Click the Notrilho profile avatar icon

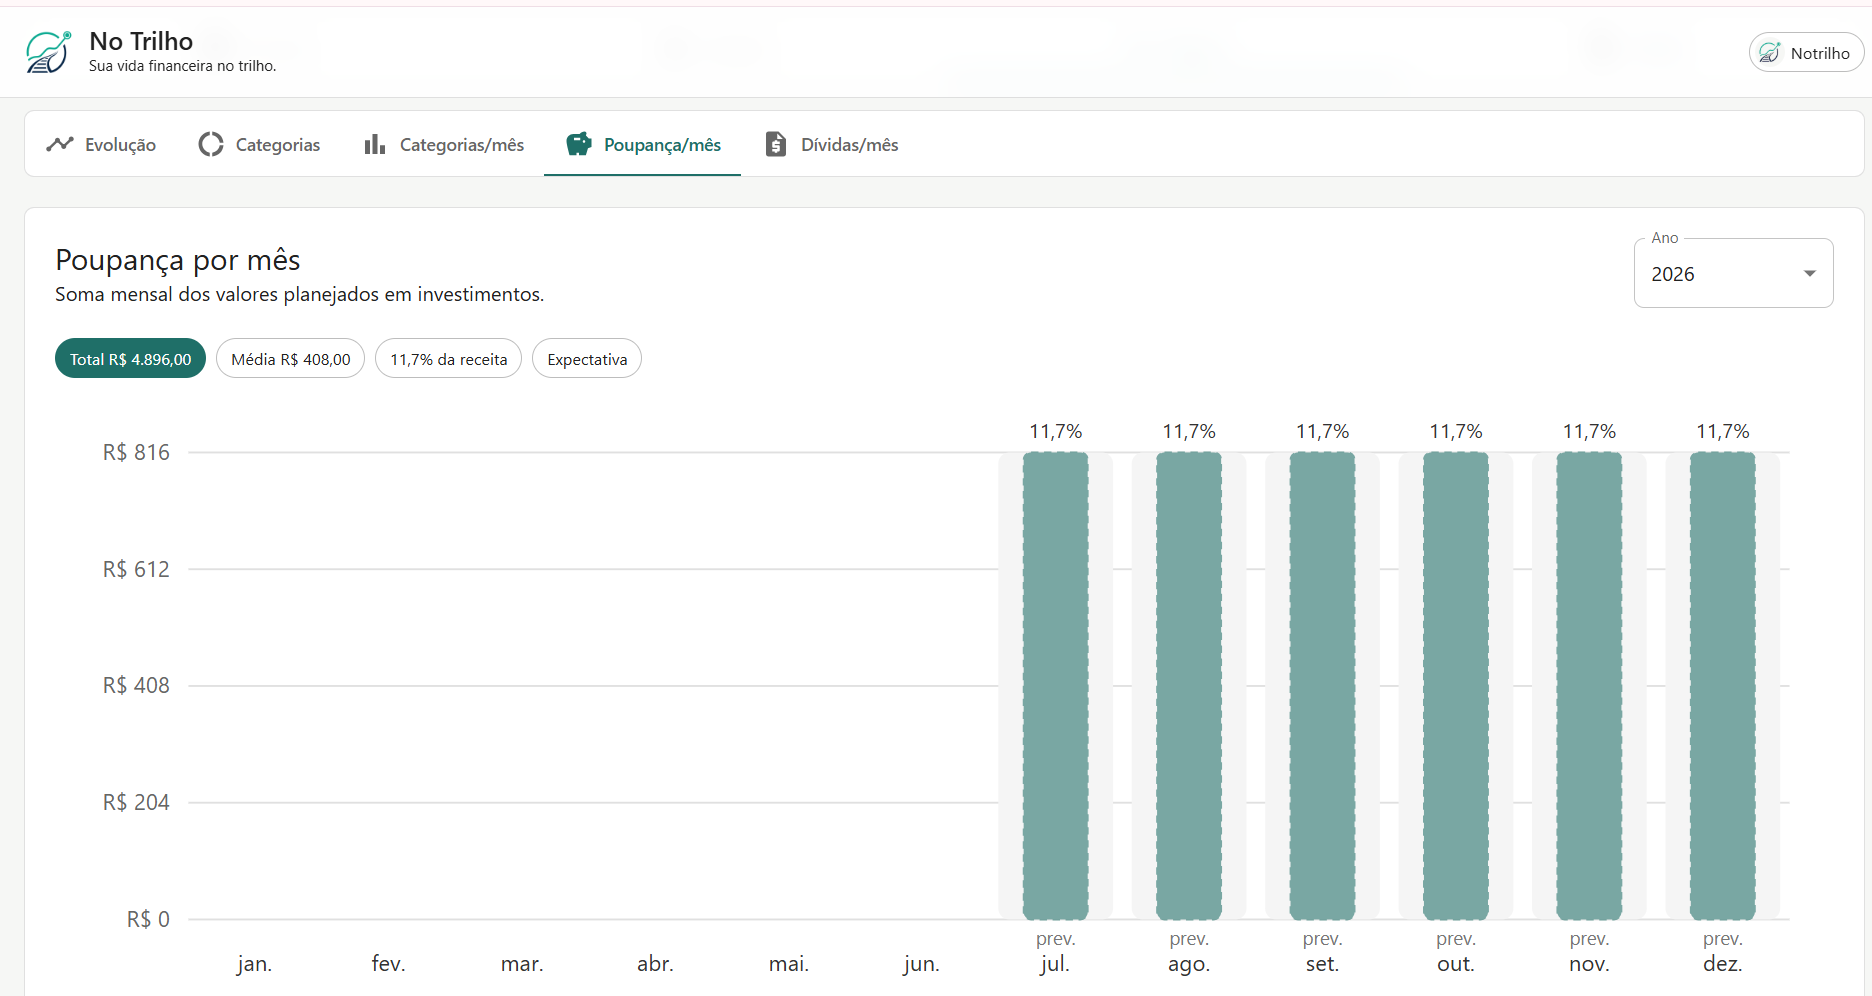pyautogui.click(x=1770, y=53)
